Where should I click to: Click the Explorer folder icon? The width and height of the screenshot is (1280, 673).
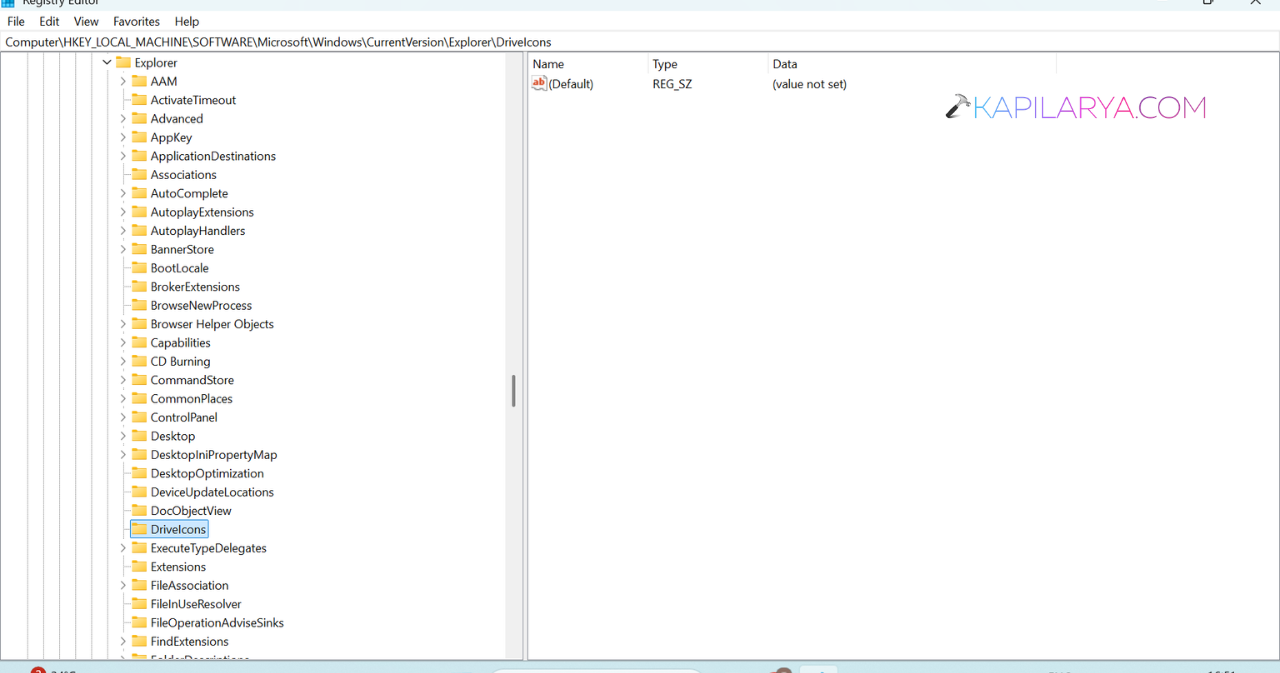point(124,63)
